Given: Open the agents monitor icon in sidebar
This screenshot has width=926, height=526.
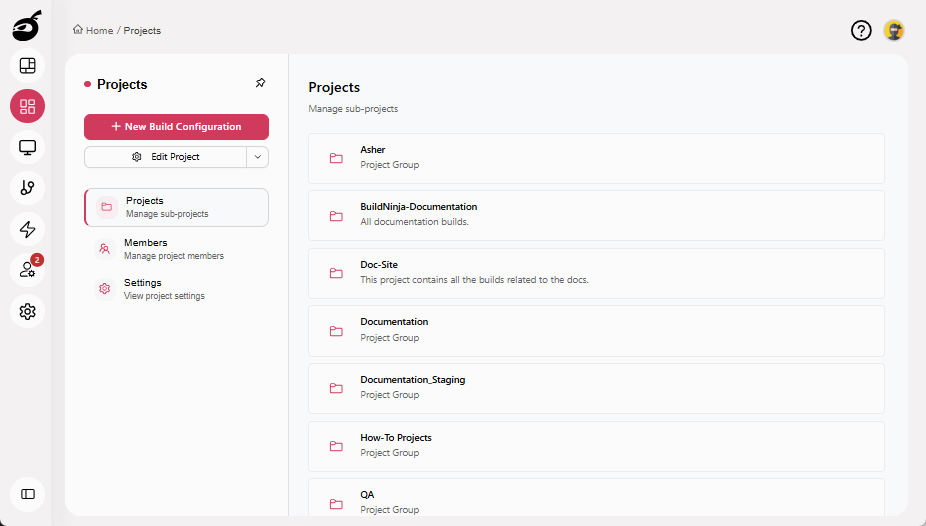Looking at the screenshot, I should tap(27, 147).
